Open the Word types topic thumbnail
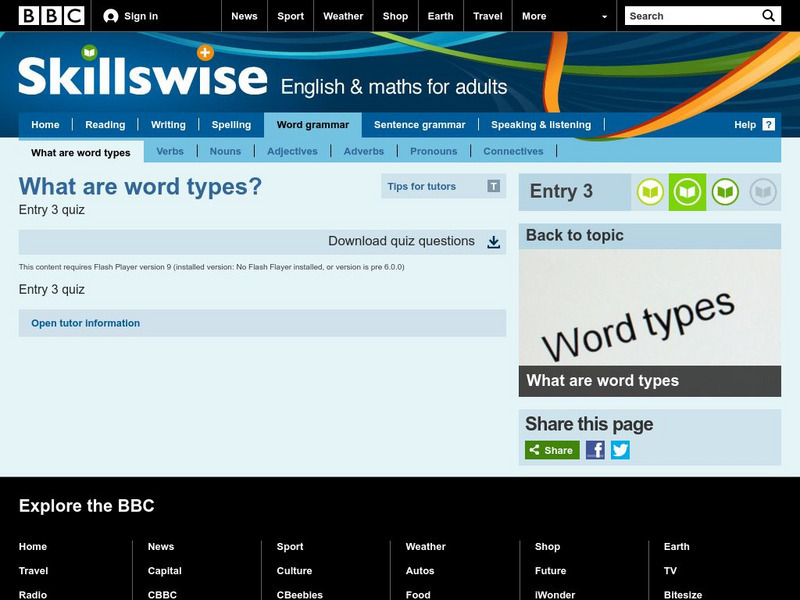This screenshot has width=800, height=600. click(x=649, y=322)
